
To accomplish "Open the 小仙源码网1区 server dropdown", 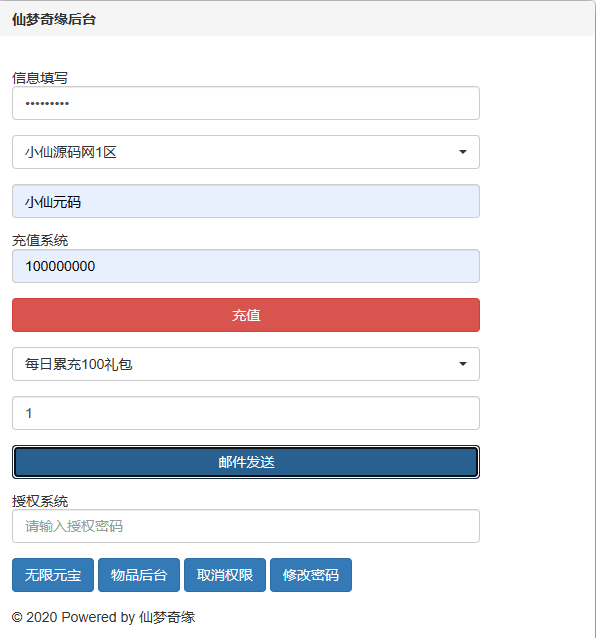I will click(246, 152).
